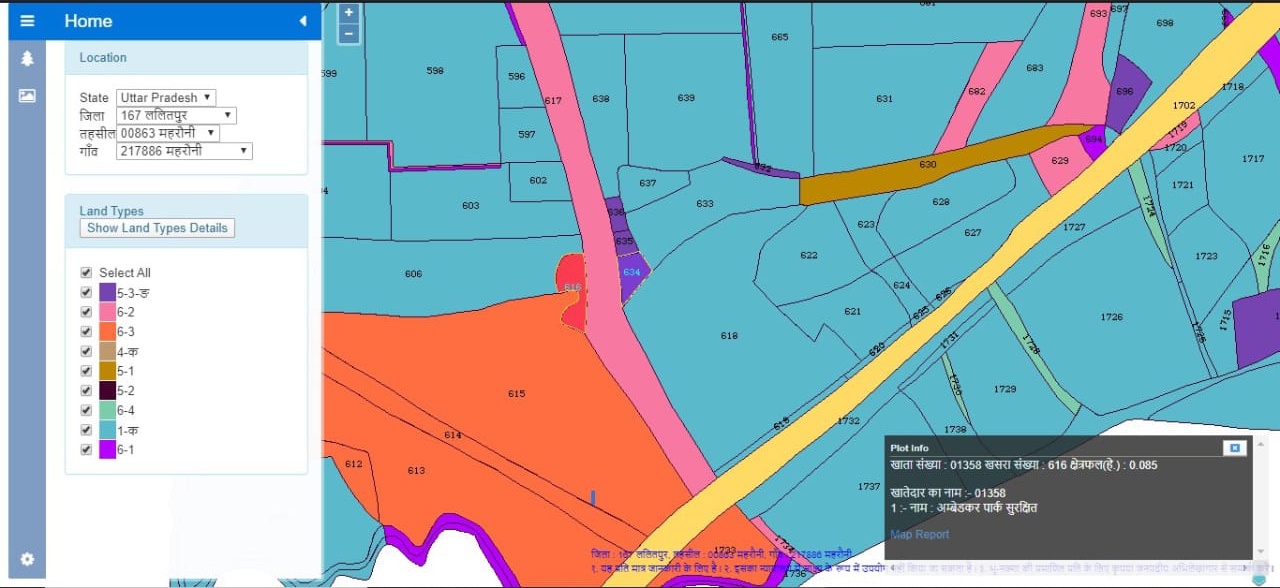Open the district dropdown showing 167 ललितपुर
The width and height of the screenshot is (1280, 588).
pos(176,115)
